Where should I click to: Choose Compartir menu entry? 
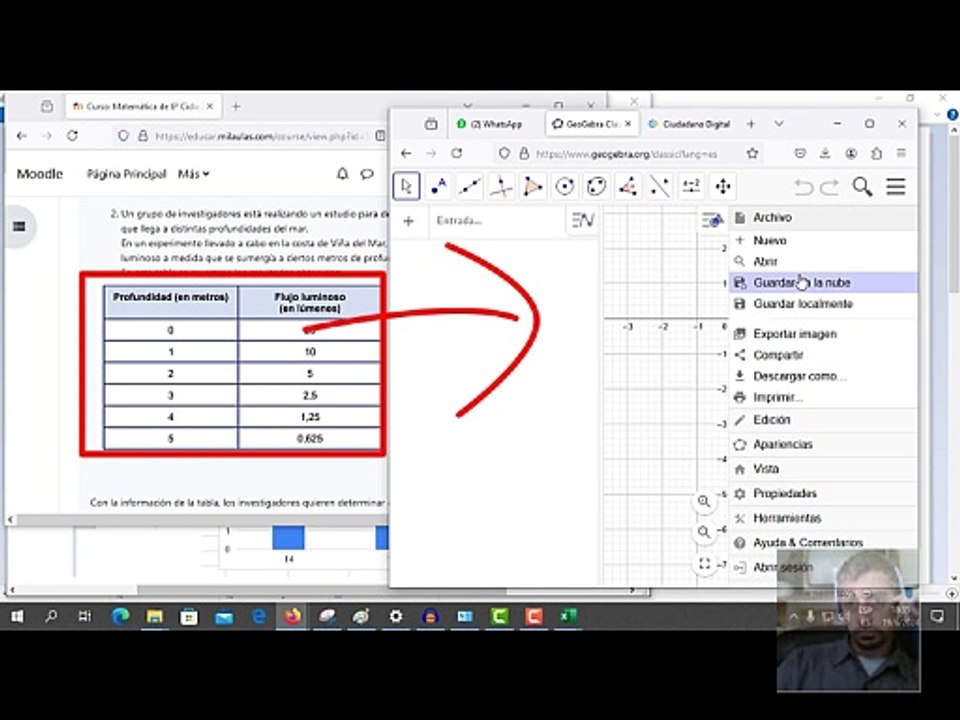pyautogui.click(x=823, y=355)
